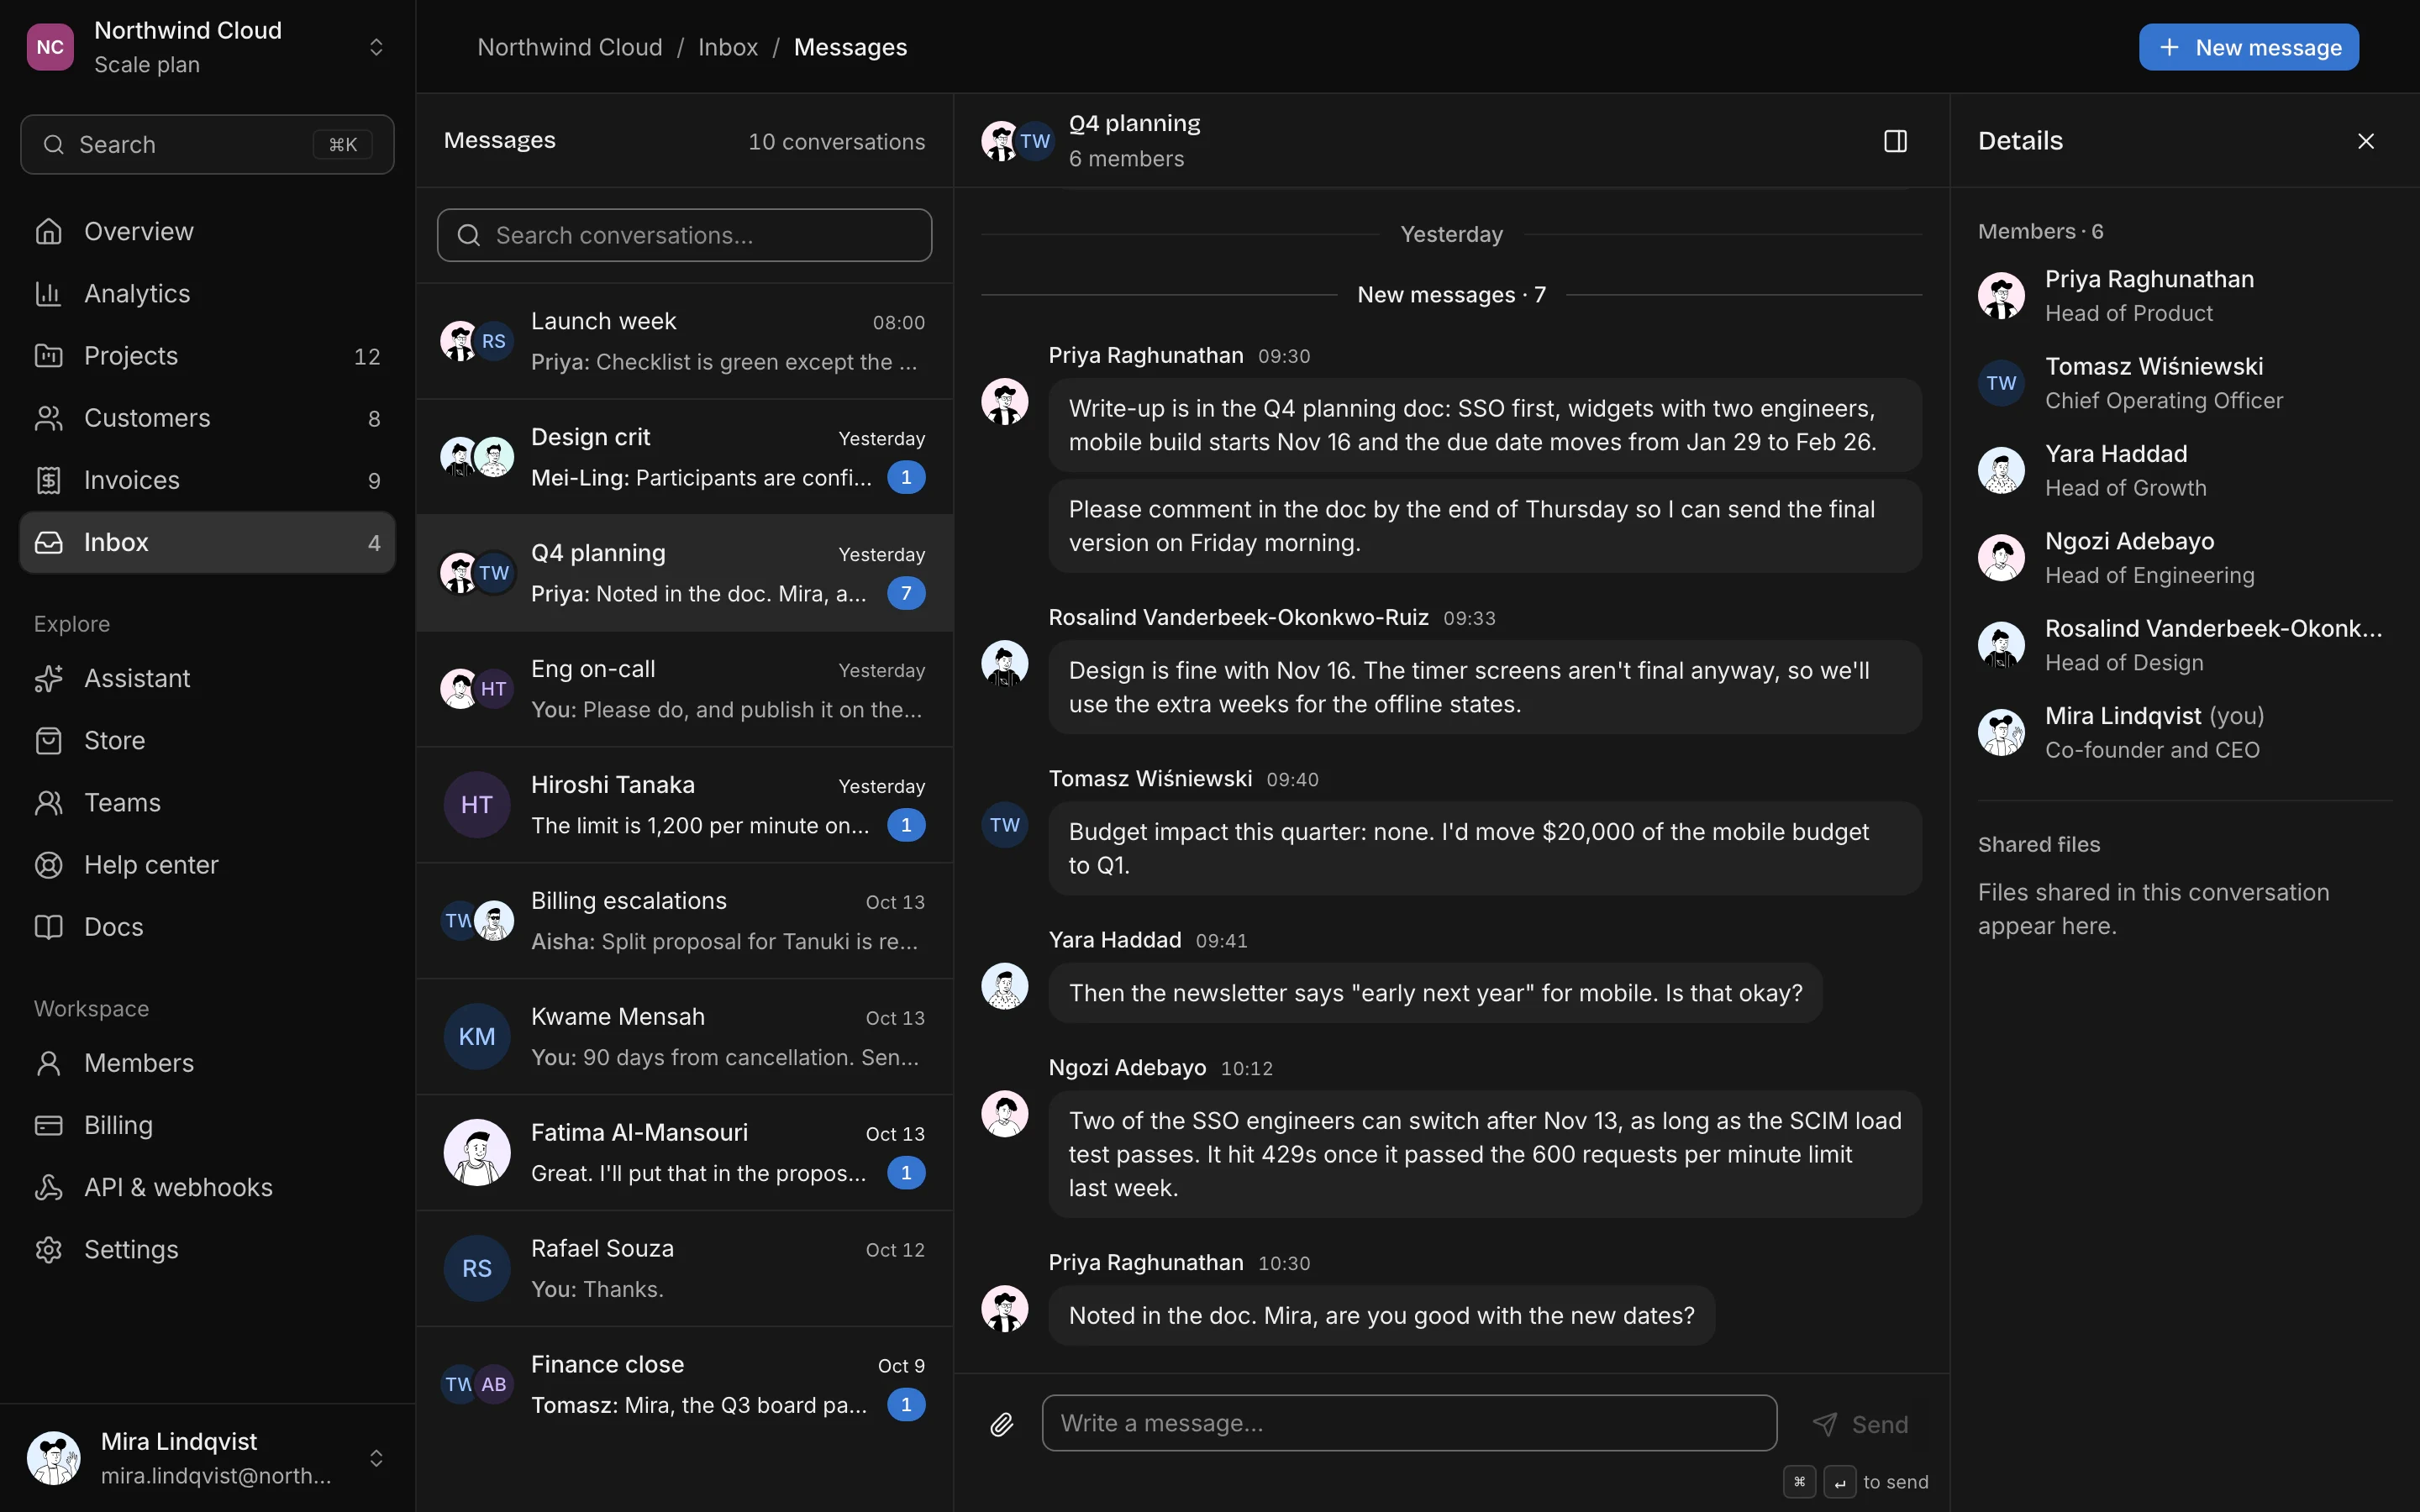Image resolution: width=2420 pixels, height=1512 pixels.
Task: Click the Q4 planning header title
Action: (1134, 123)
